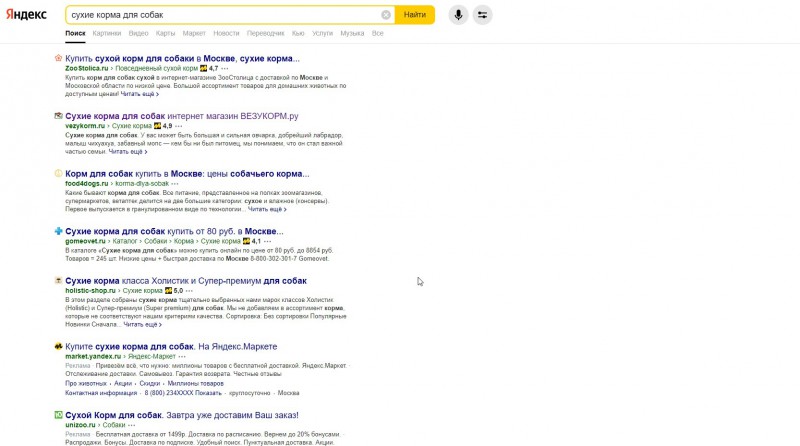Open the three-dots menu for the food4dogs.ru result
The height and width of the screenshot is (446, 800).
[x=175, y=184]
